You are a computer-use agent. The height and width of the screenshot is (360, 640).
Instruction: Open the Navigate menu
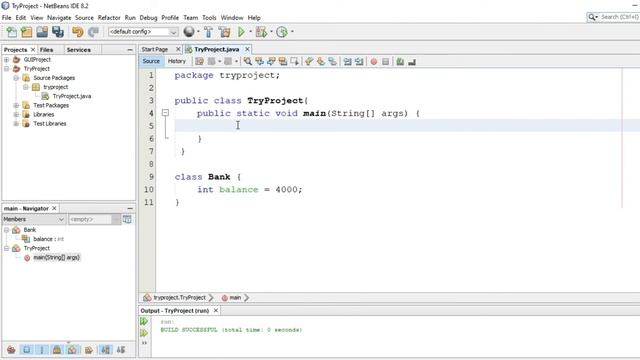[x=59, y=18]
